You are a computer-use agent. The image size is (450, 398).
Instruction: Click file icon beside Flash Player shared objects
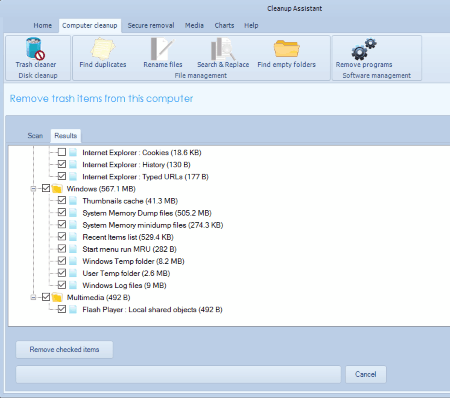point(73,309)
